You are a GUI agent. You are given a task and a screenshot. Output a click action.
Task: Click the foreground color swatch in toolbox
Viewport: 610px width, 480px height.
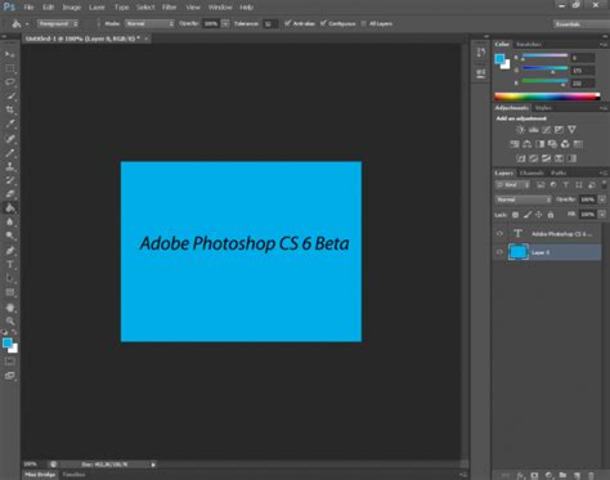point(7,343)
